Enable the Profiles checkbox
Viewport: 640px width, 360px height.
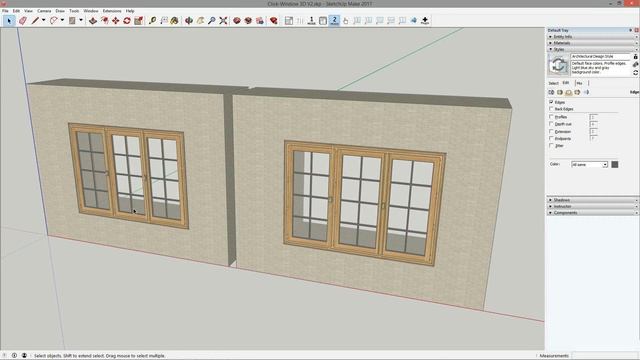[551, 117]
